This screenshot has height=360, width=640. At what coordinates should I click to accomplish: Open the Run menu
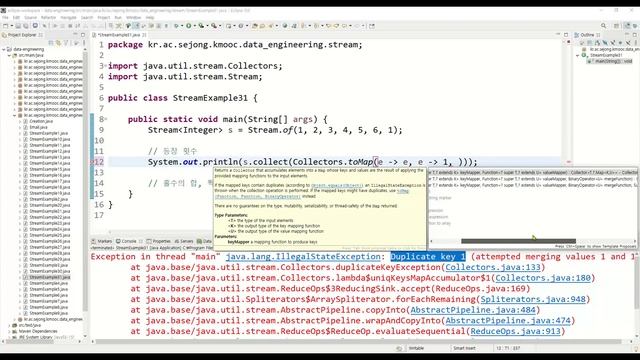tap(118, 18)
